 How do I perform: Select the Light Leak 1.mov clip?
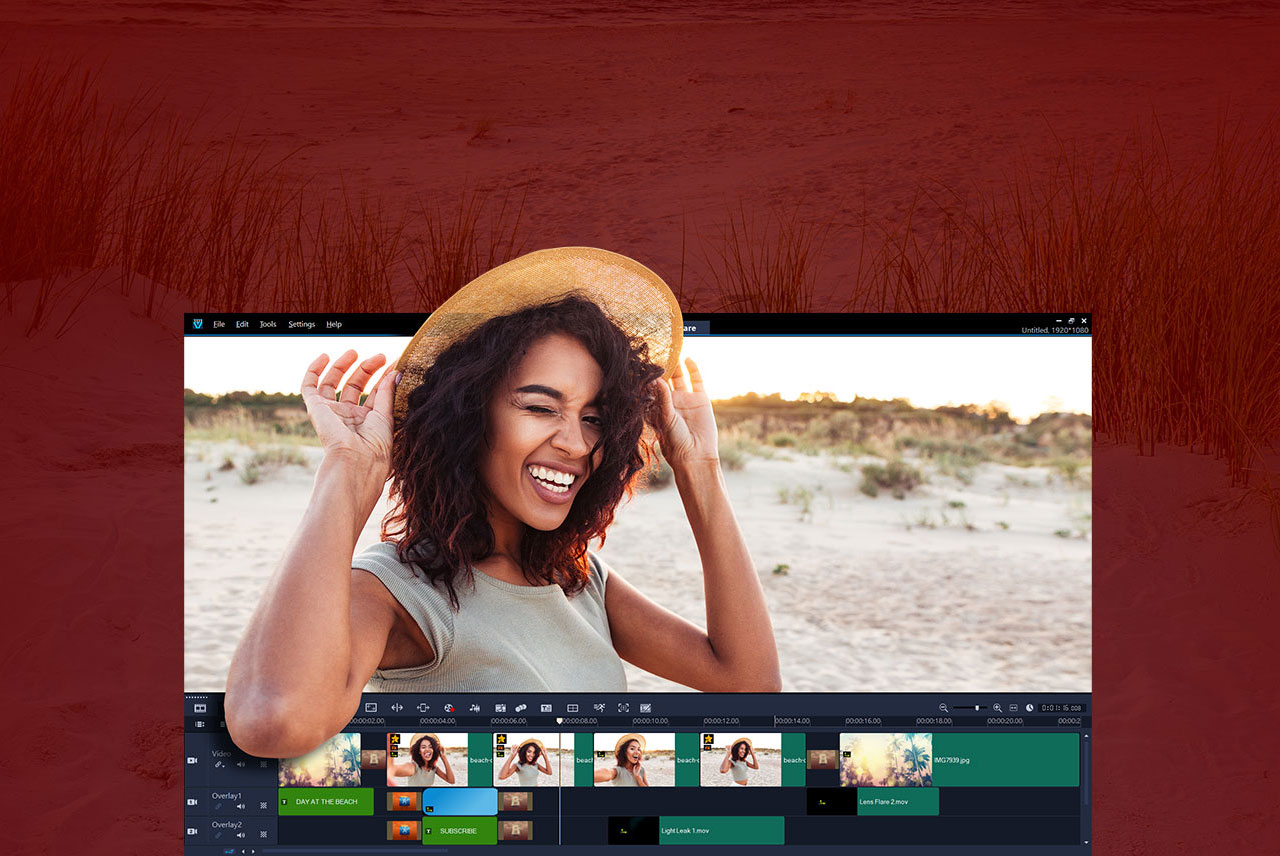pyautogui.click(x=696, y=831)
